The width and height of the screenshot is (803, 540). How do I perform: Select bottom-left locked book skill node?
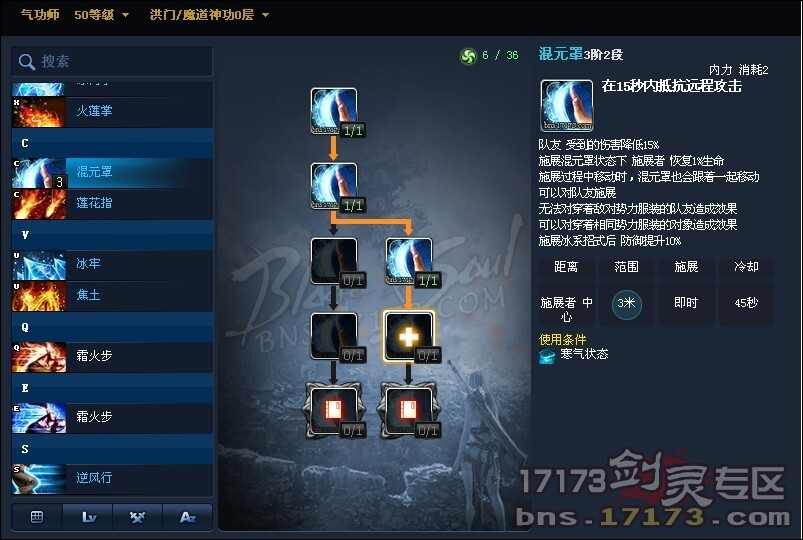tap(333, 411)
